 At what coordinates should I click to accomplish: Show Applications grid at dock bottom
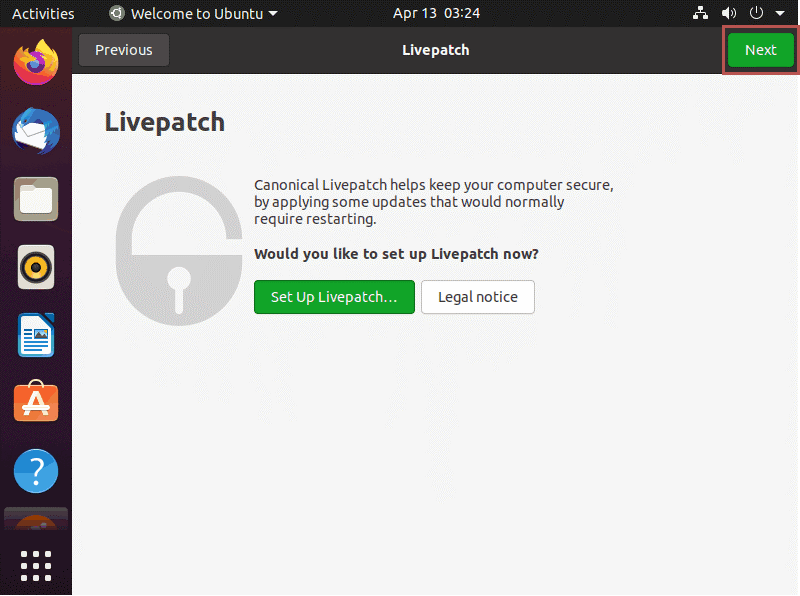36,566
